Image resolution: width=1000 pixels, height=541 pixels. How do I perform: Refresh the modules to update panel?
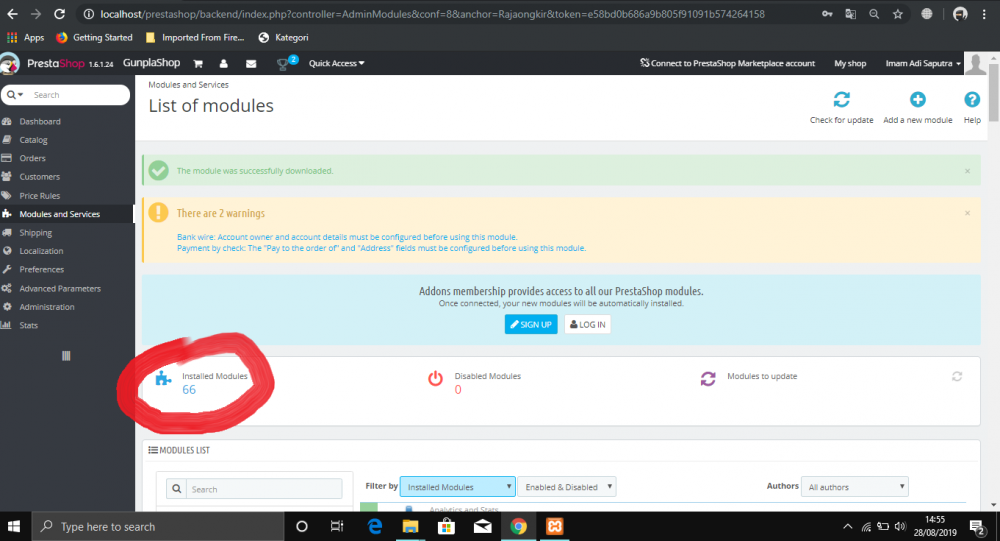point(957,376)
